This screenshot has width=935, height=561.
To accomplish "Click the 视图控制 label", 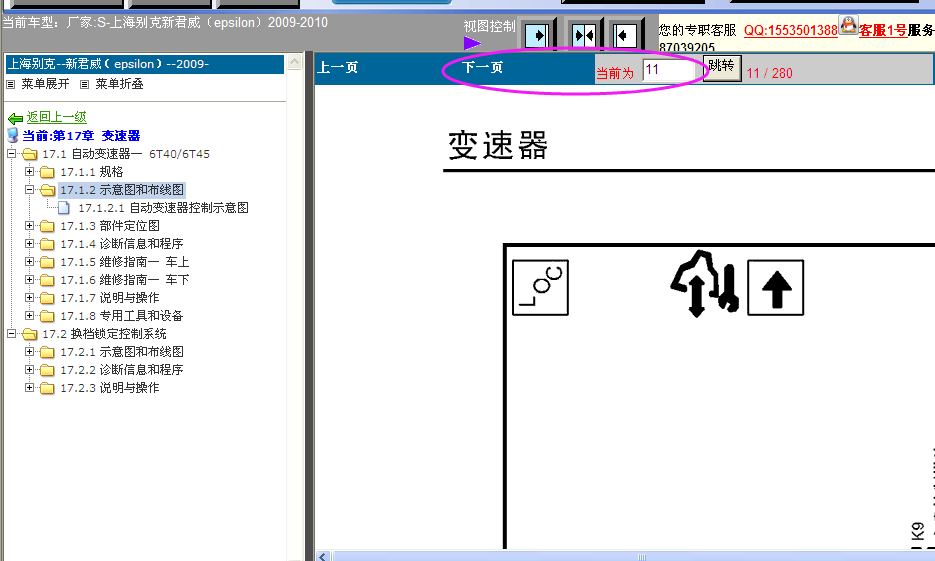I will coord(489,26).
